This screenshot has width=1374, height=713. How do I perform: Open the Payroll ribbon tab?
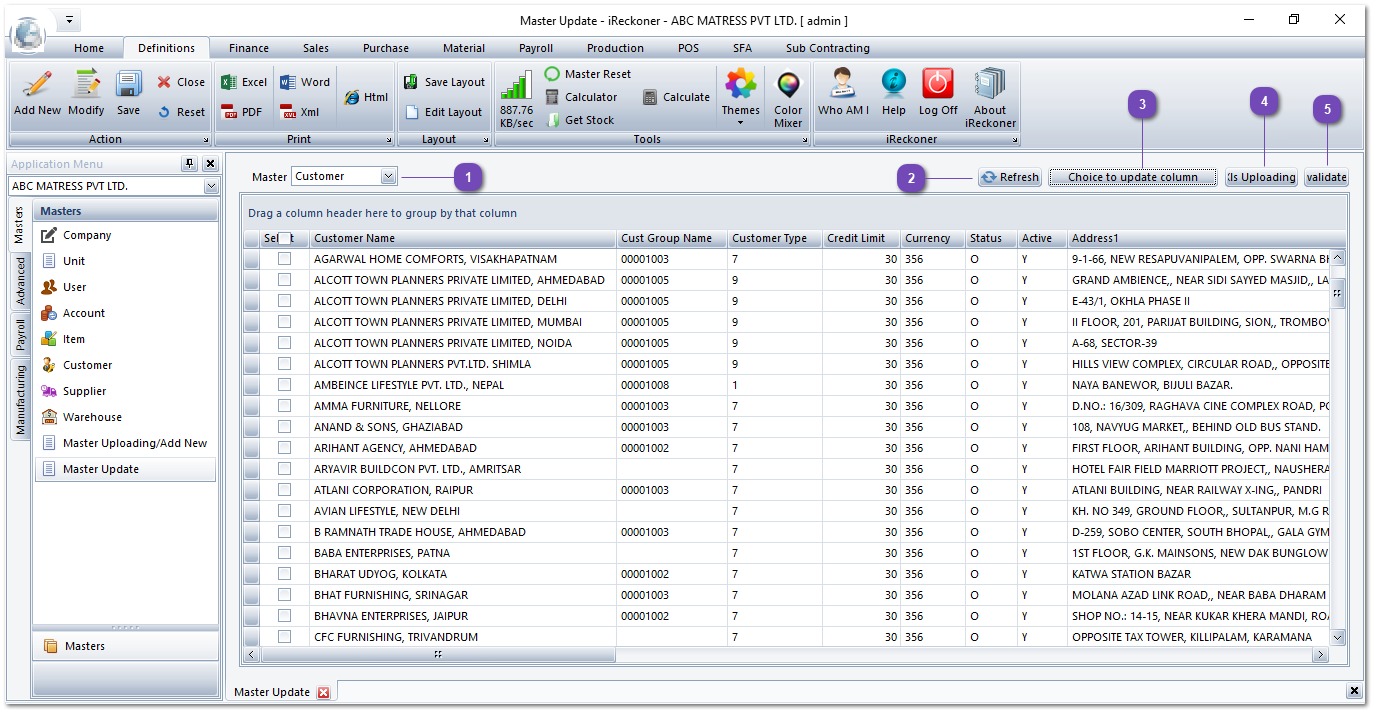[x=536, y=48]
